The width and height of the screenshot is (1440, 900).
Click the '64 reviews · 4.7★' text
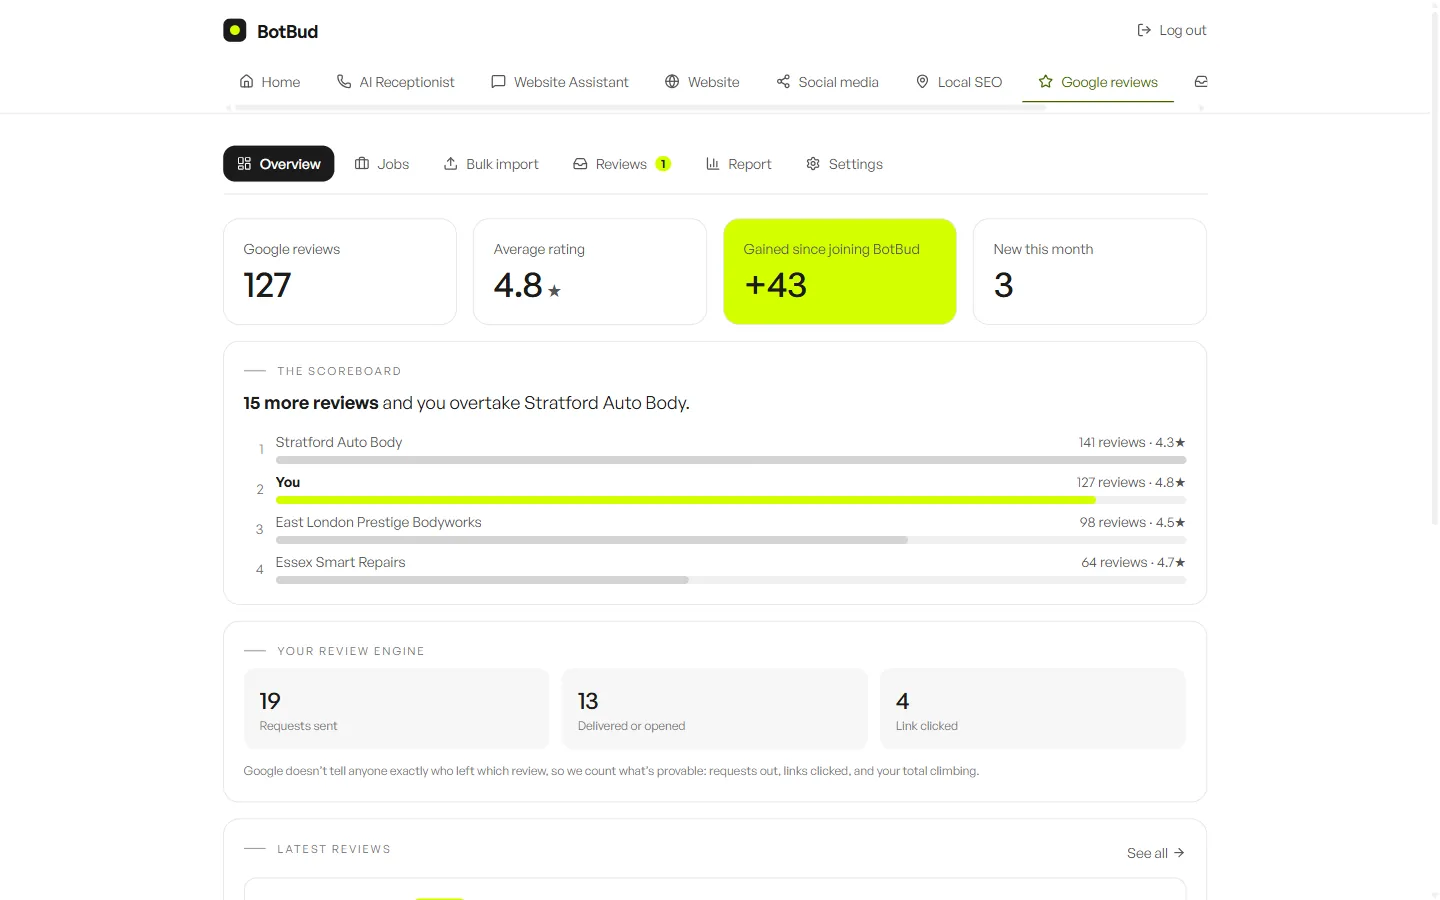(1134, 562)
